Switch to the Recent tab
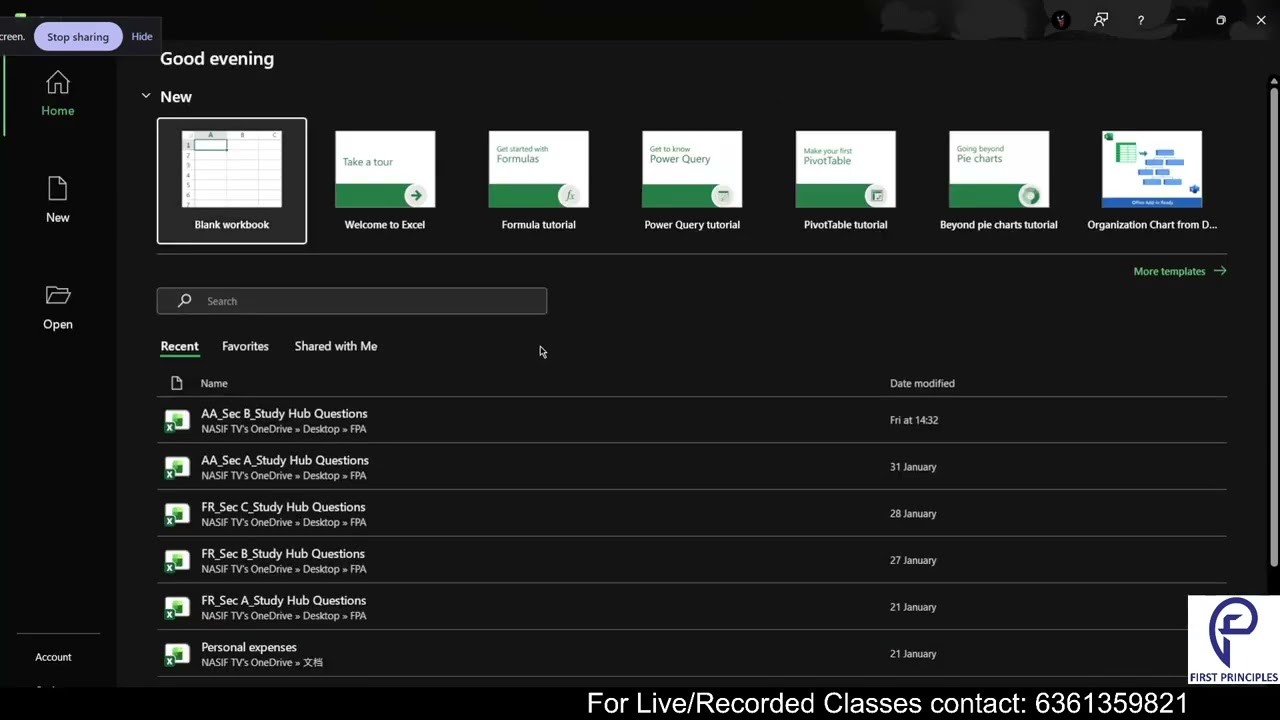 point(180,346)
